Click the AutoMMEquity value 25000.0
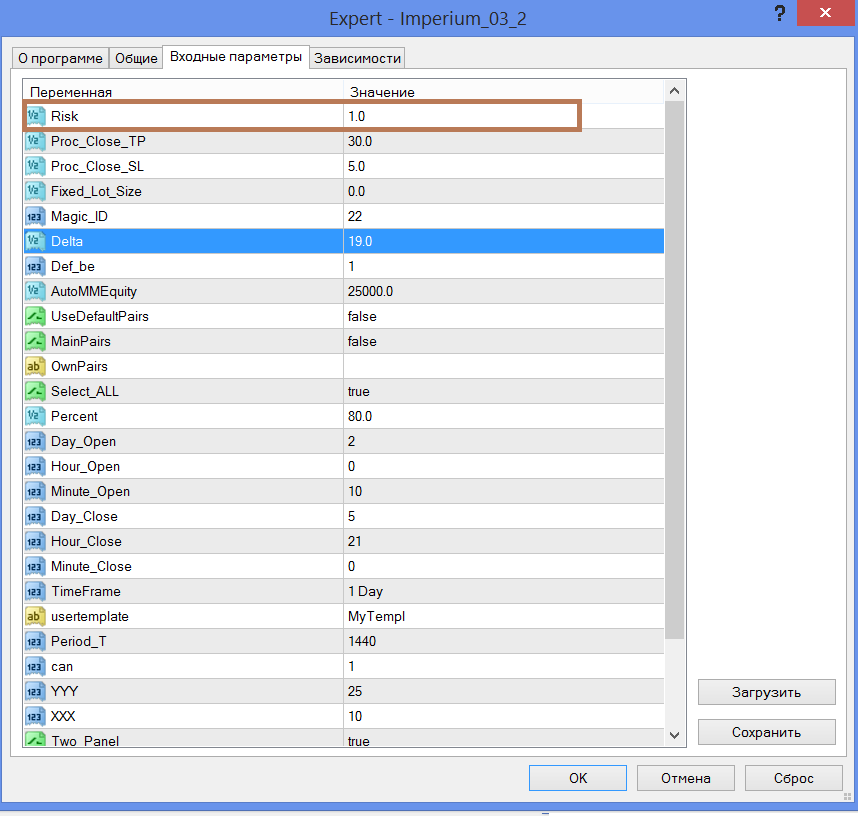 (370, 291)
